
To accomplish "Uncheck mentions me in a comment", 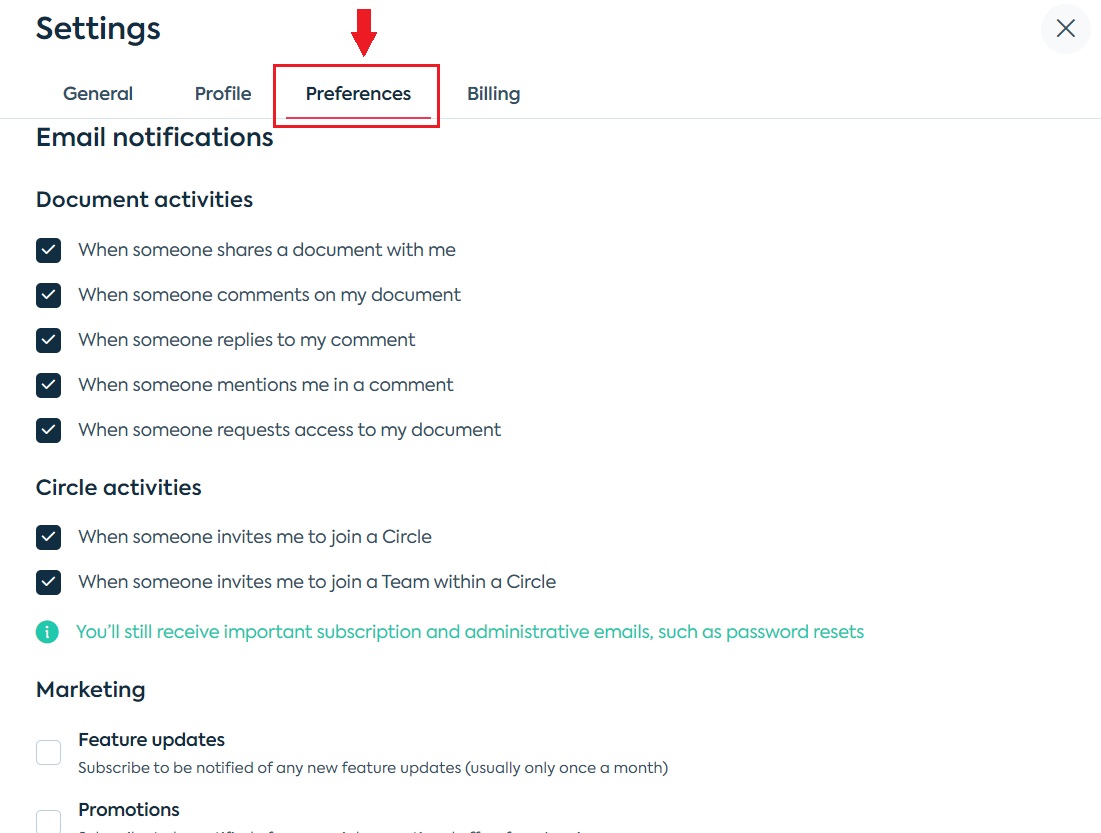I will (48, 385).
